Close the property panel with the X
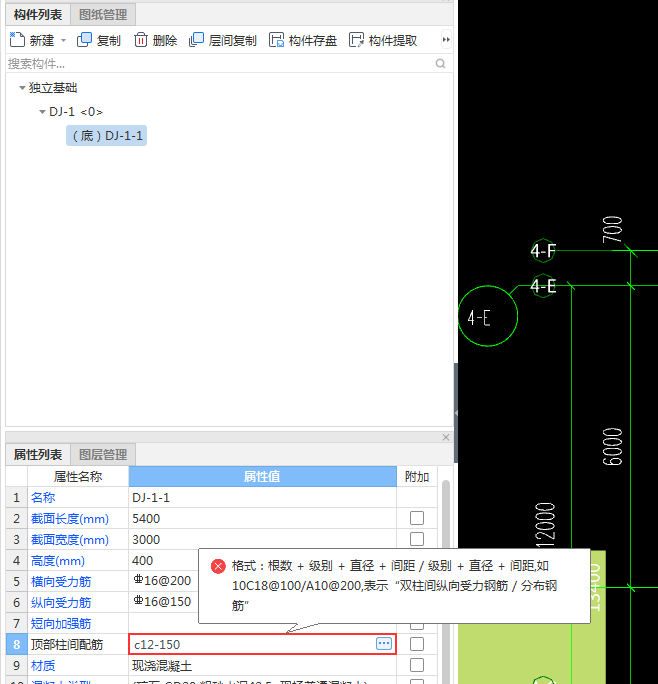Screen dimensions: 658x684 (x=446, y=437)
